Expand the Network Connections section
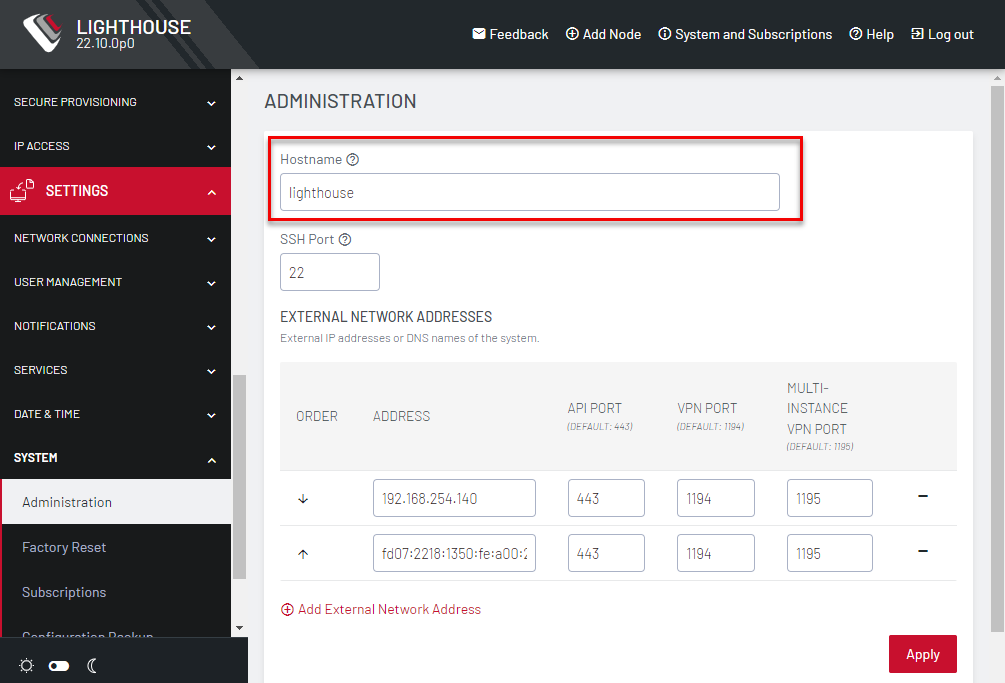Image resolution: width=1005 pixels, height=683 pixels. [115, 238]
